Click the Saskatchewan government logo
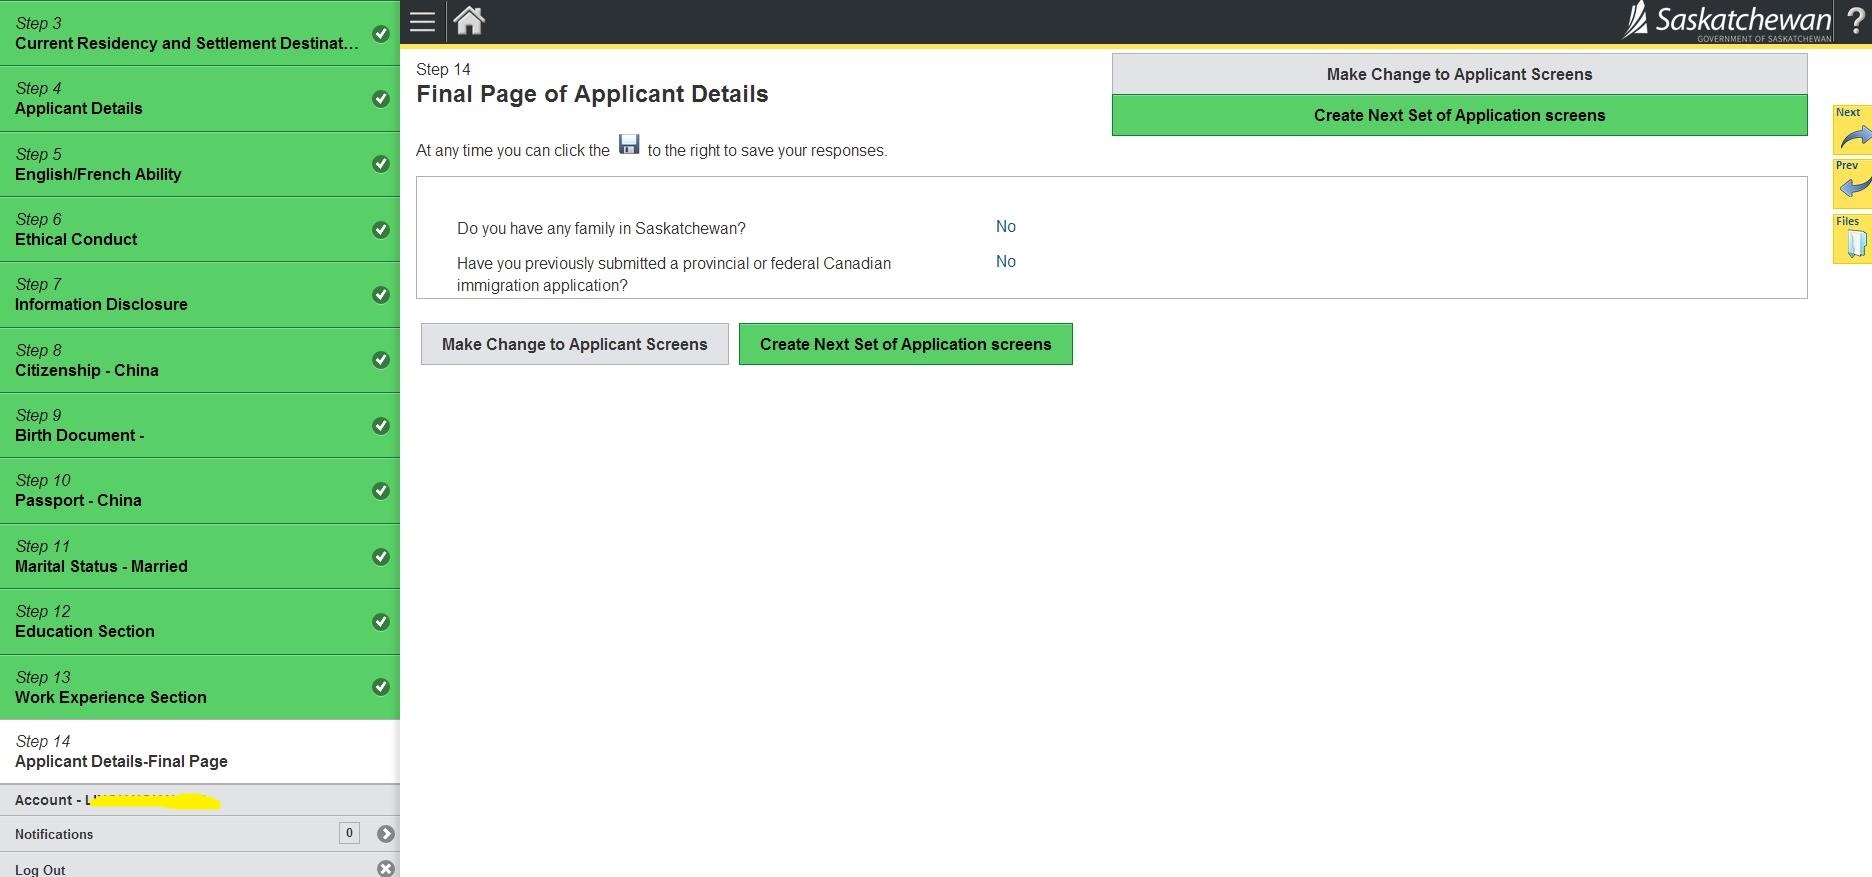 point(1727,21)
